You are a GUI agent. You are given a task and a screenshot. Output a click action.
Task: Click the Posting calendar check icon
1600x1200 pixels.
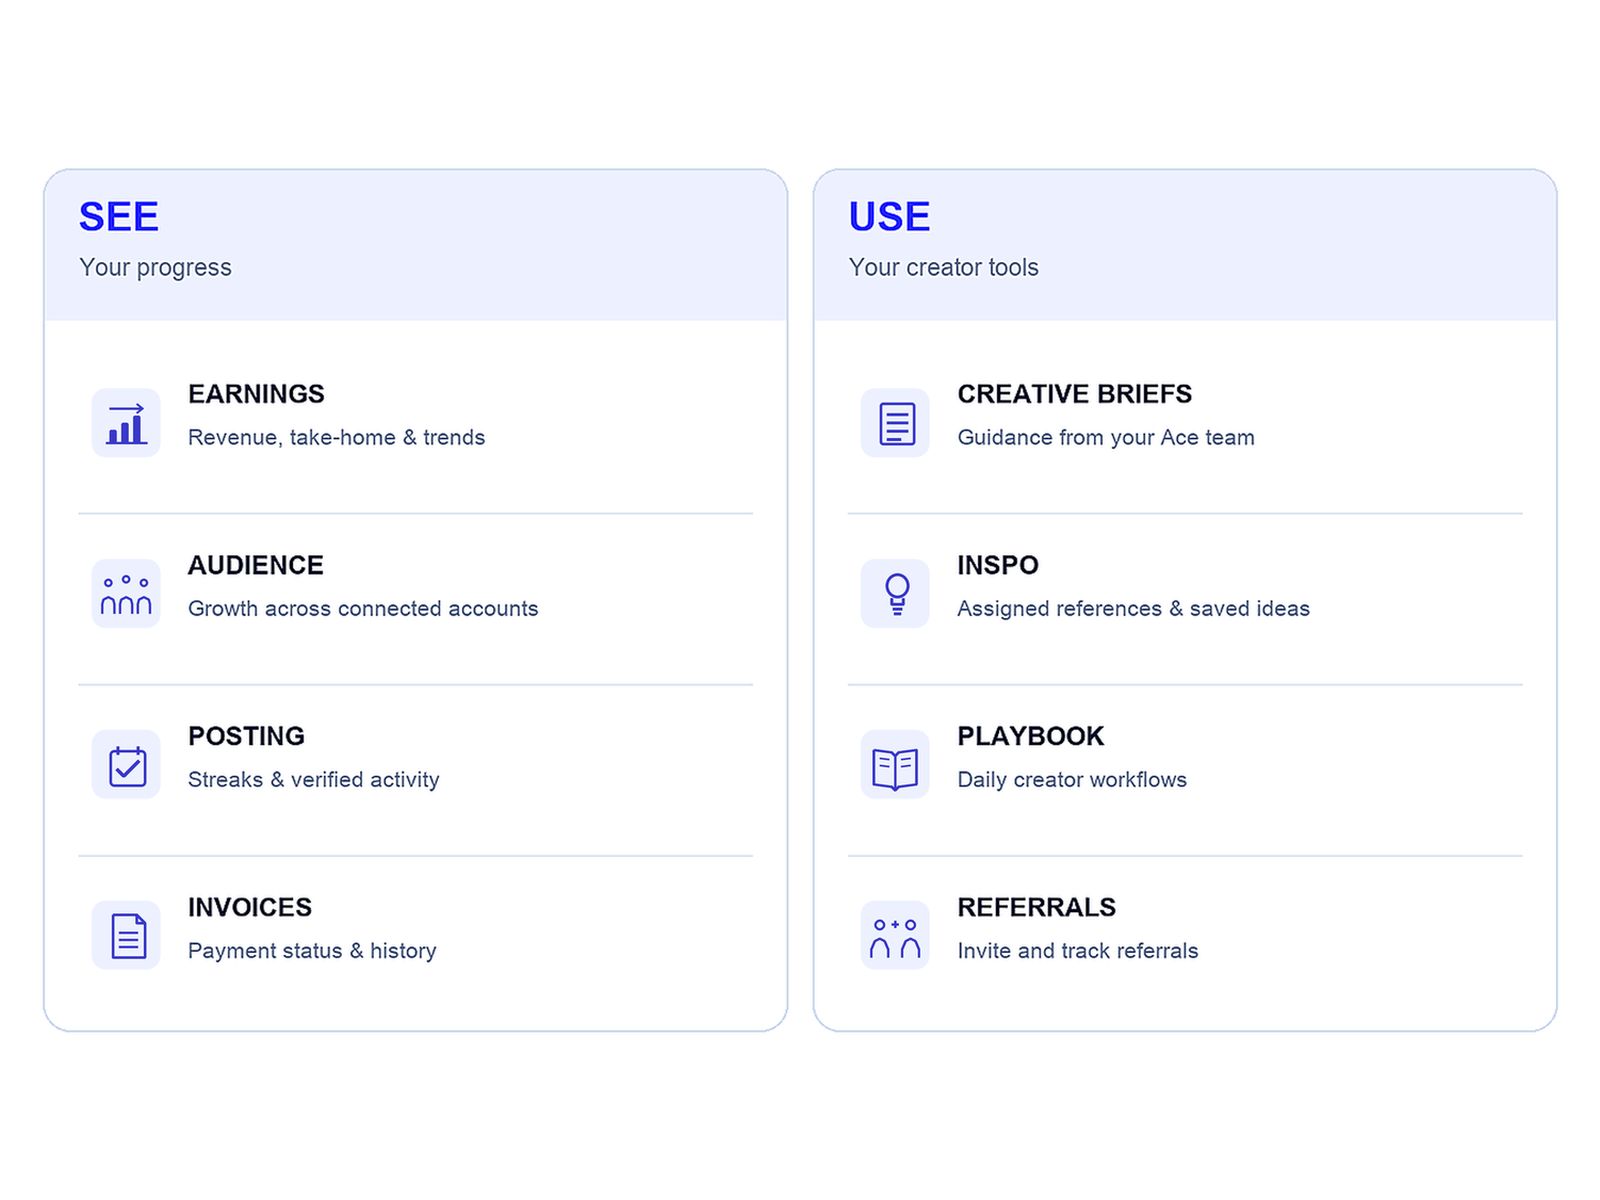pos(126,765)
